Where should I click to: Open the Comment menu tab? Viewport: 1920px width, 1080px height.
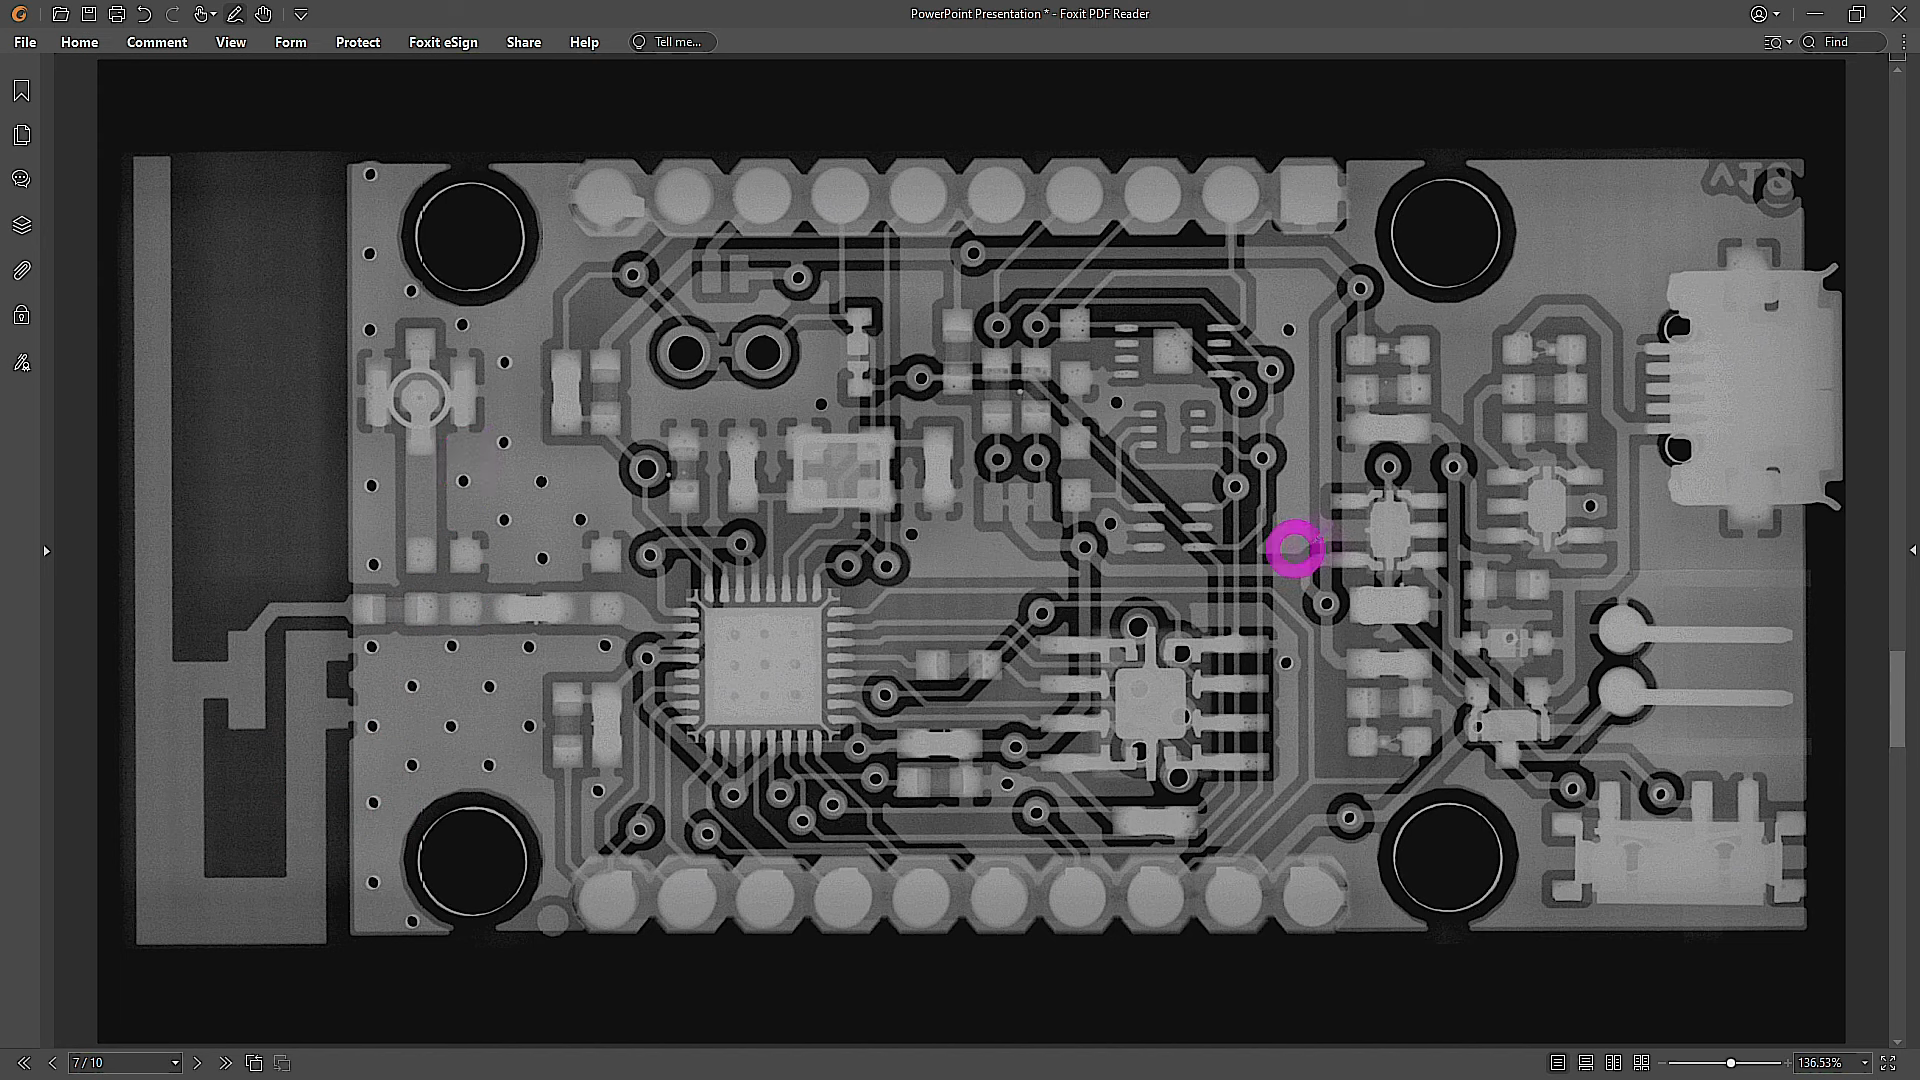[157, 42]
